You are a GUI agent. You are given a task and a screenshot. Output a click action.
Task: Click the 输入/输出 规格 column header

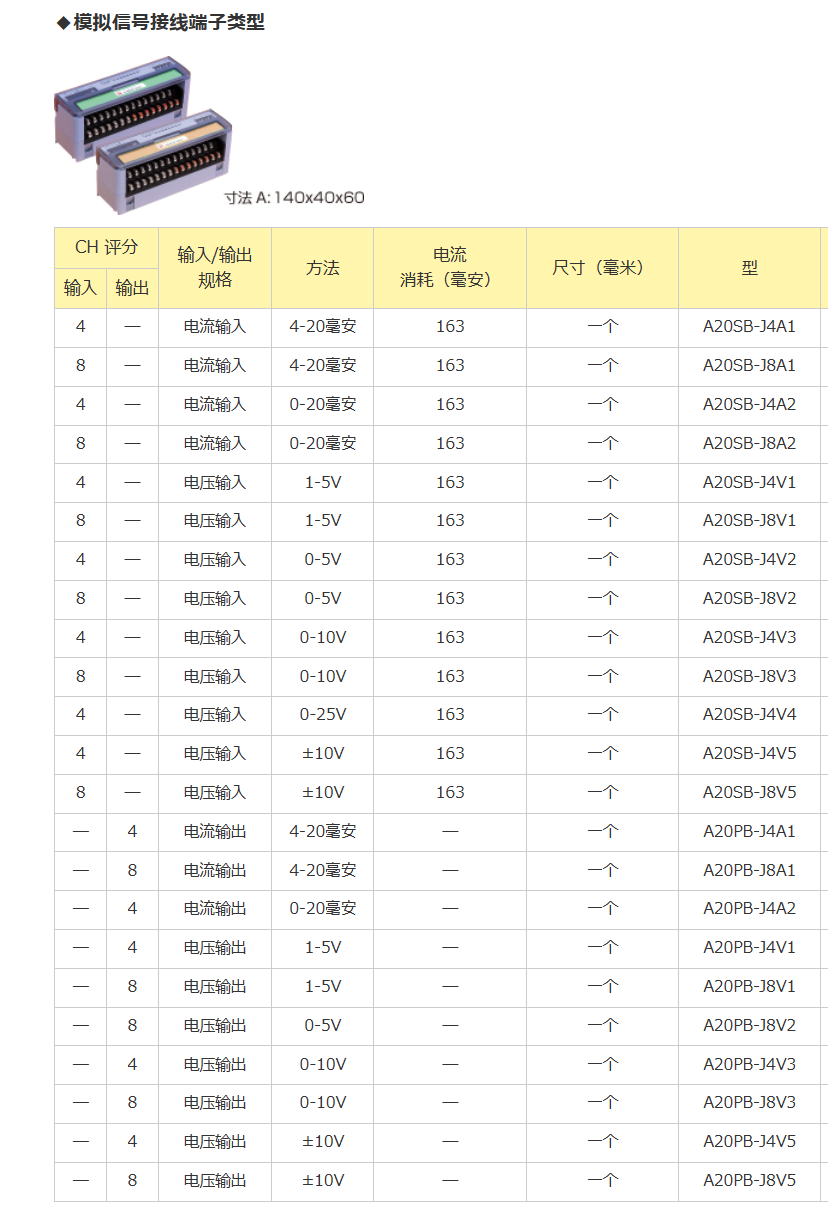215,268
